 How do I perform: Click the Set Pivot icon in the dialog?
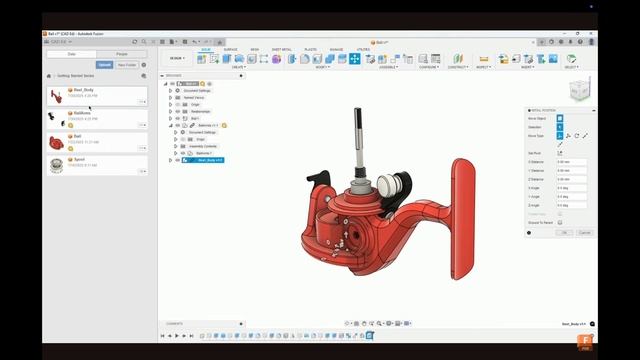(x=560, y=153)
